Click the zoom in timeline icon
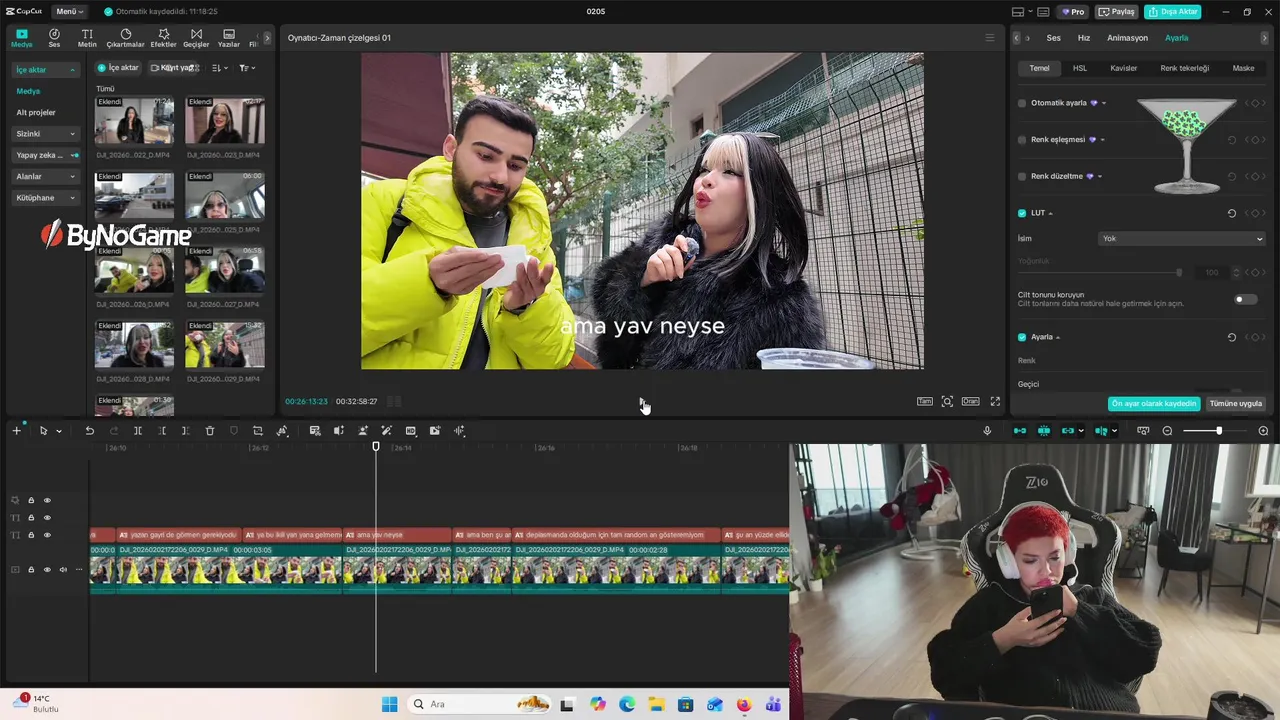The height and width of the screenshot is (720, 1280). (x=1263, y=431)
